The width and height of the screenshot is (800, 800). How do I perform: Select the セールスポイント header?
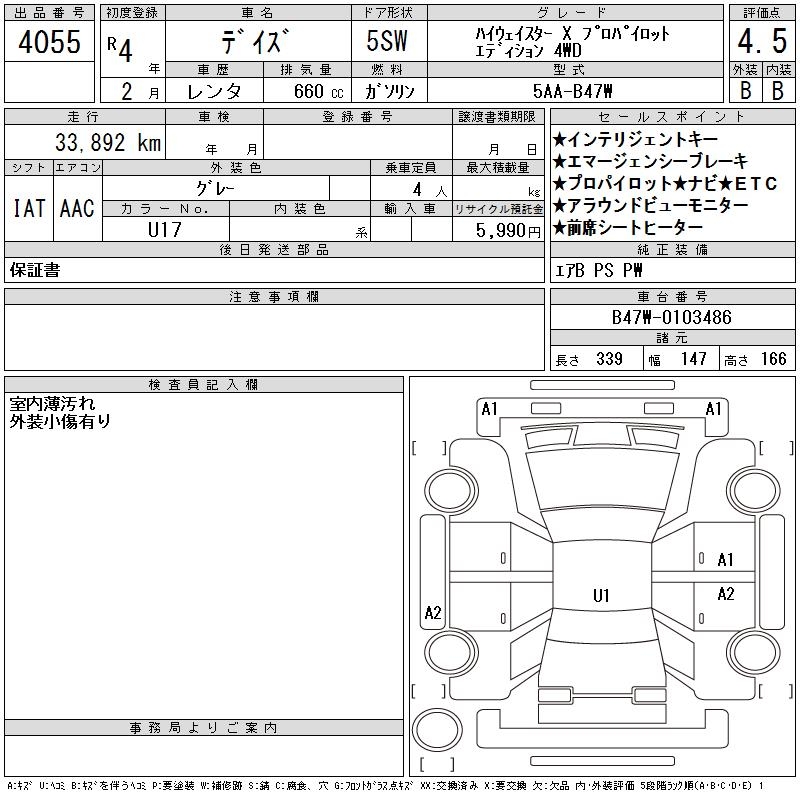point(672,116)
